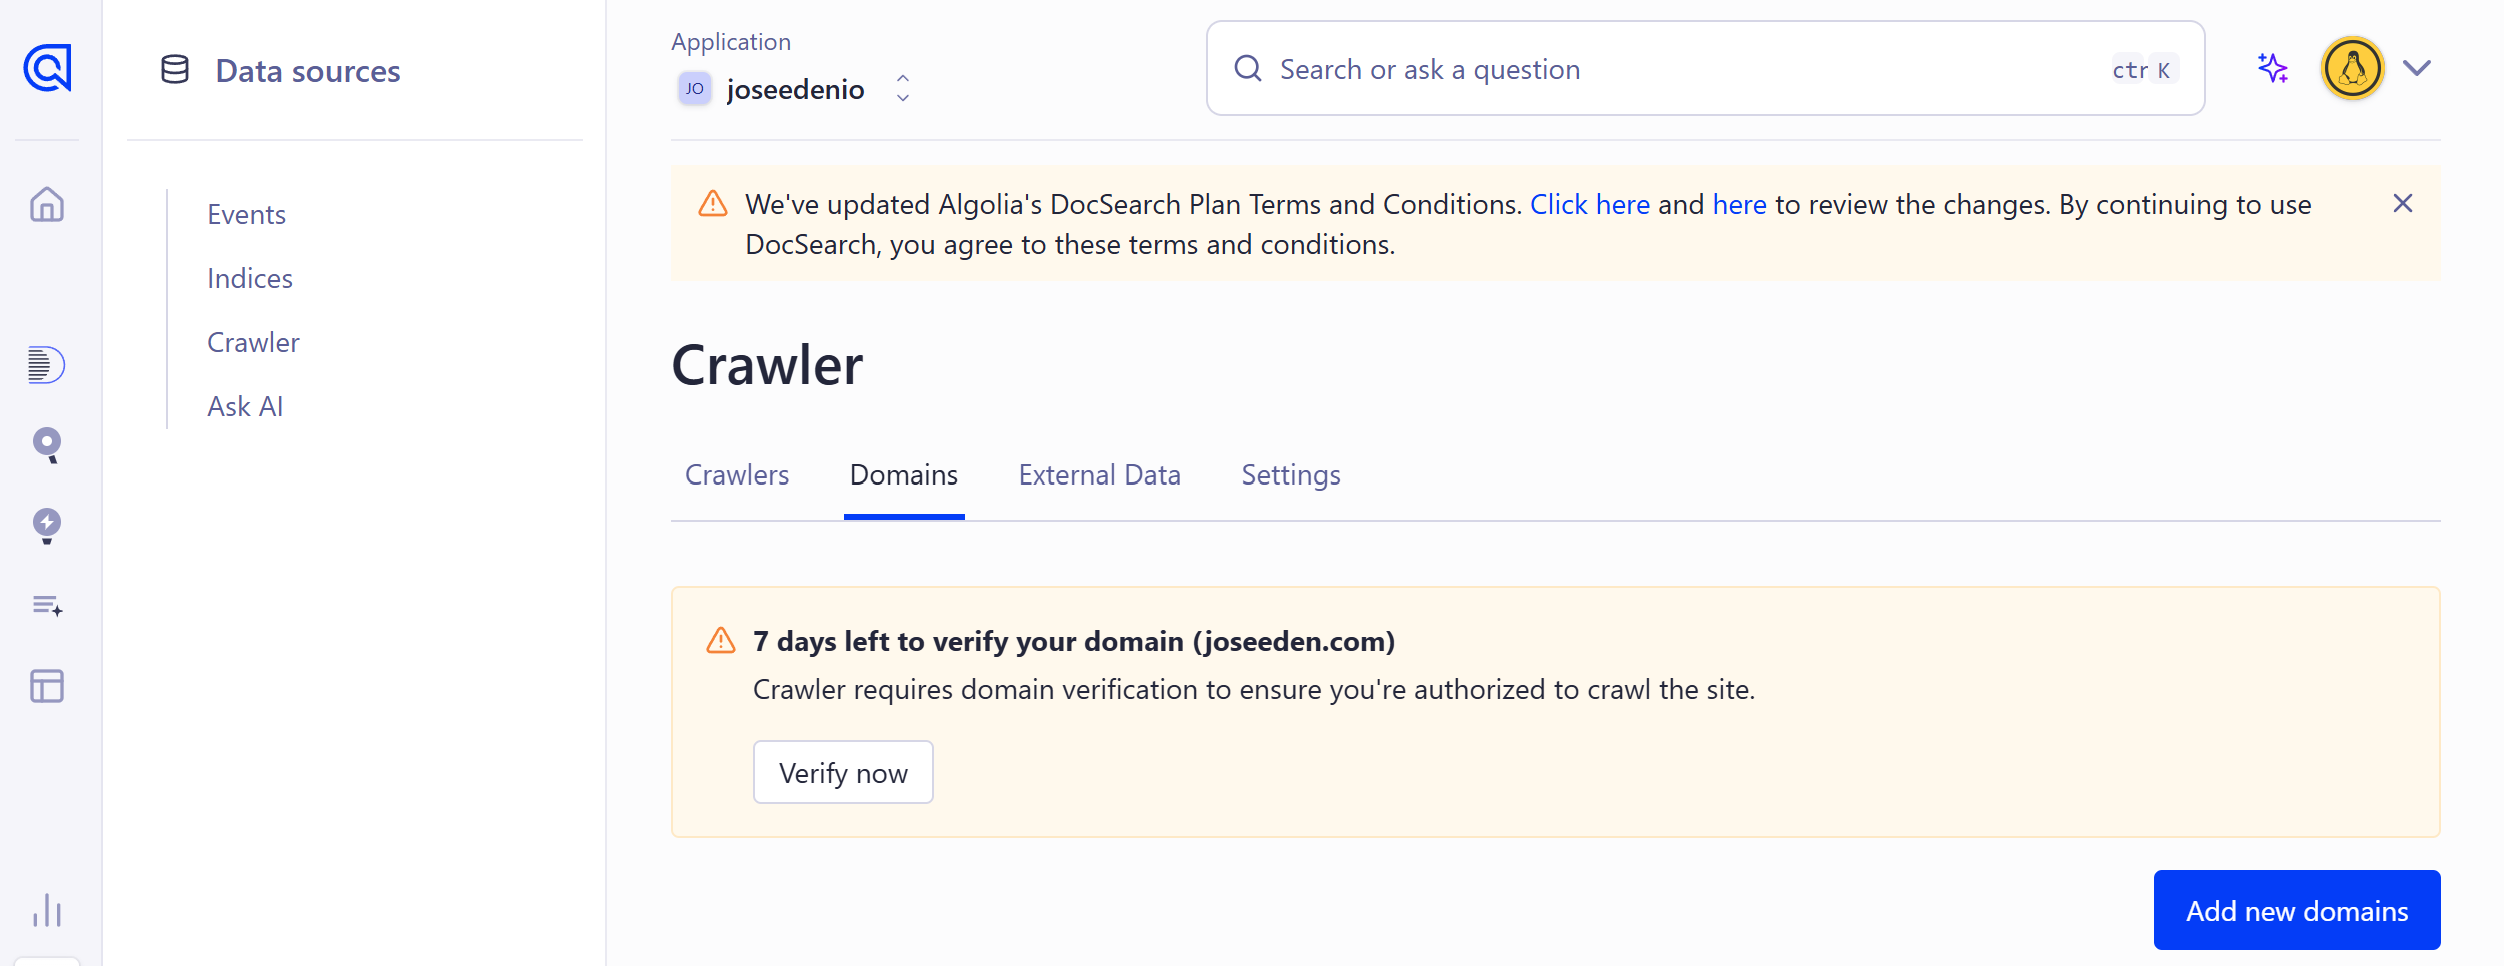This screenshot has height=966, width=2504.
Task: Follow the 'Click here' terms link
Action: (x=1590, y=204)
